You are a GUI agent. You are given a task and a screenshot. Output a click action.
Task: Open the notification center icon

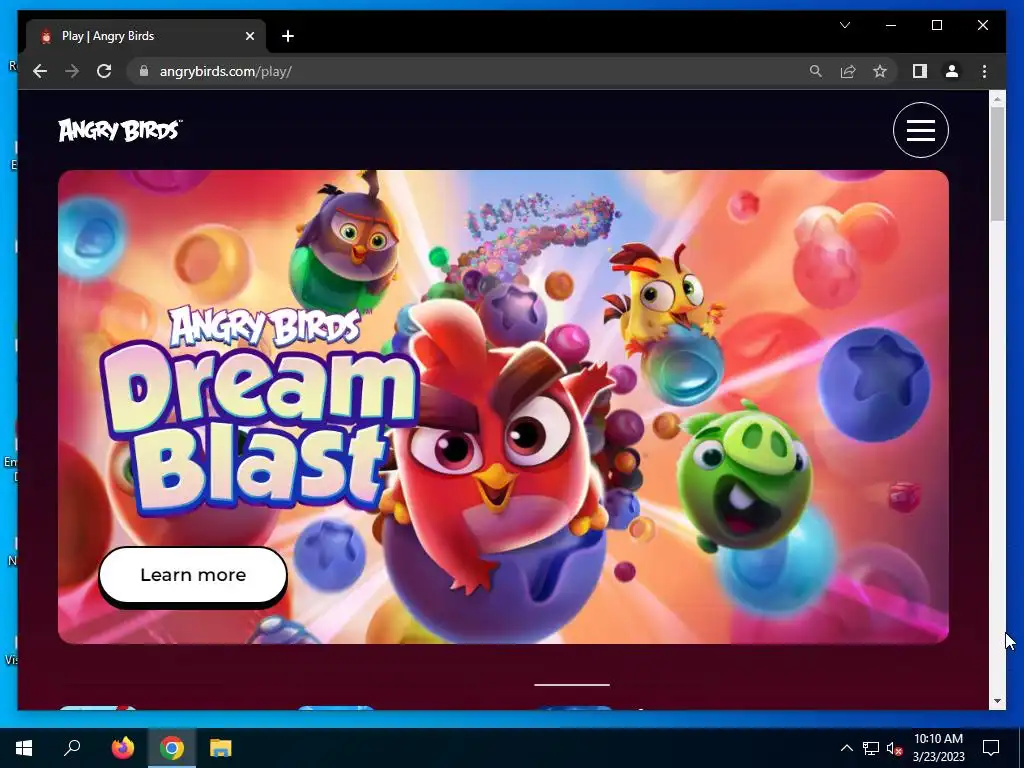coord(991,748)
